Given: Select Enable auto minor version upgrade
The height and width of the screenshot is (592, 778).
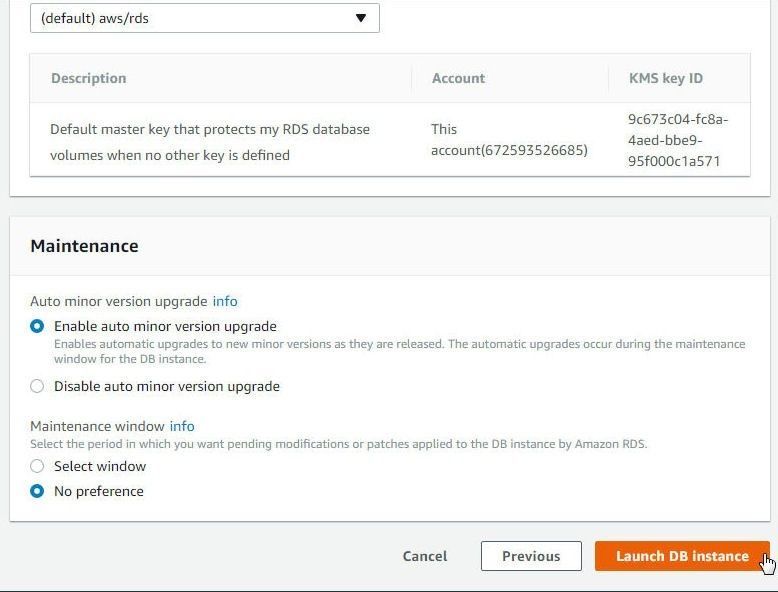Looking at the screenshot, I should [x=37, y=327].
